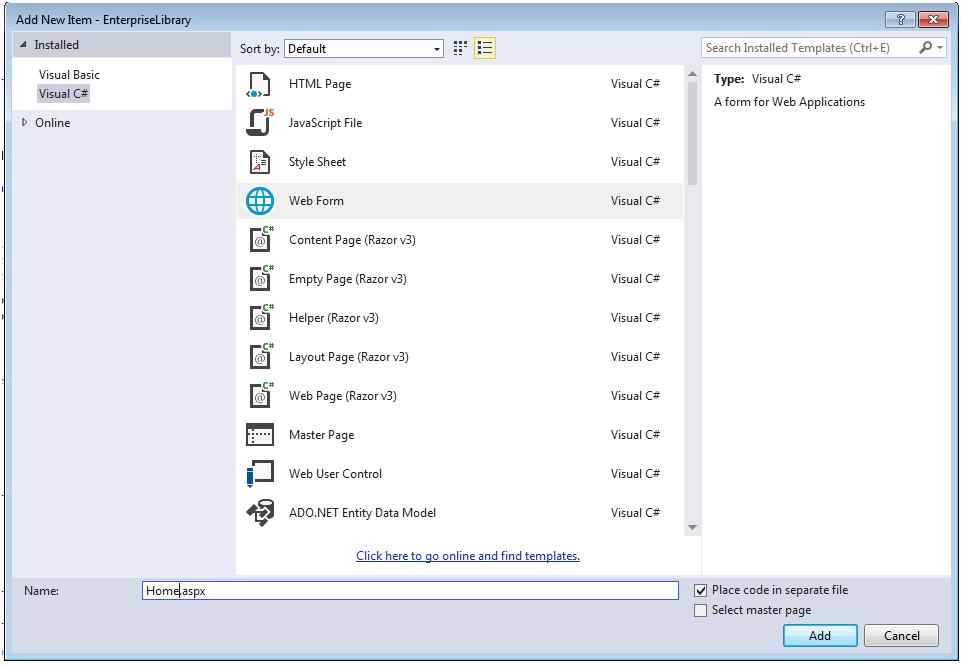Uncheck Place code in separate file
Image resolution: width=961 pixels, height=666 pixels.
click(701, 590)
